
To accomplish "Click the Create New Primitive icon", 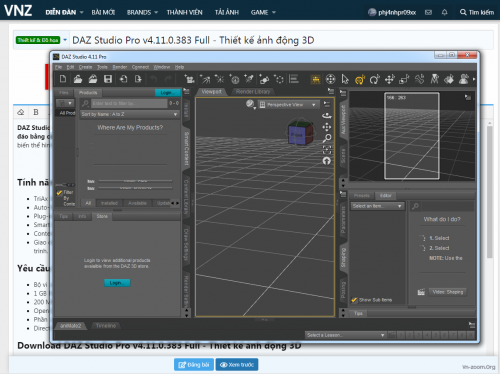I will pyautogui.click(x=264, y=79).
